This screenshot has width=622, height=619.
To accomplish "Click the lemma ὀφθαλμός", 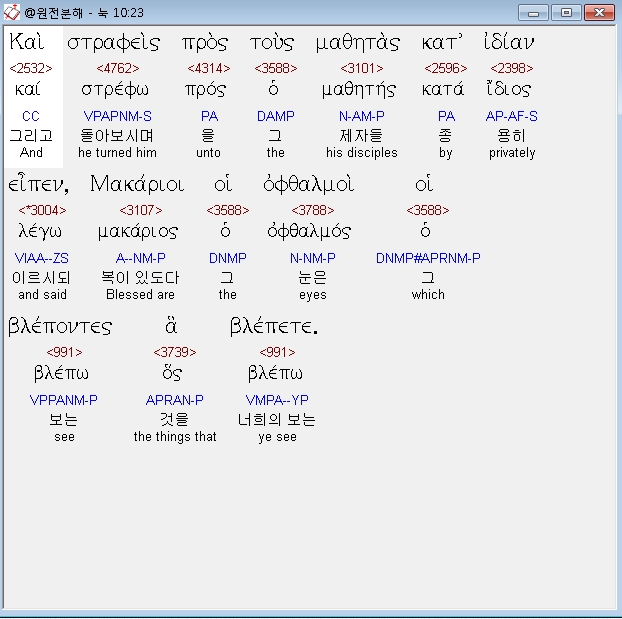I will coord(309,231).
